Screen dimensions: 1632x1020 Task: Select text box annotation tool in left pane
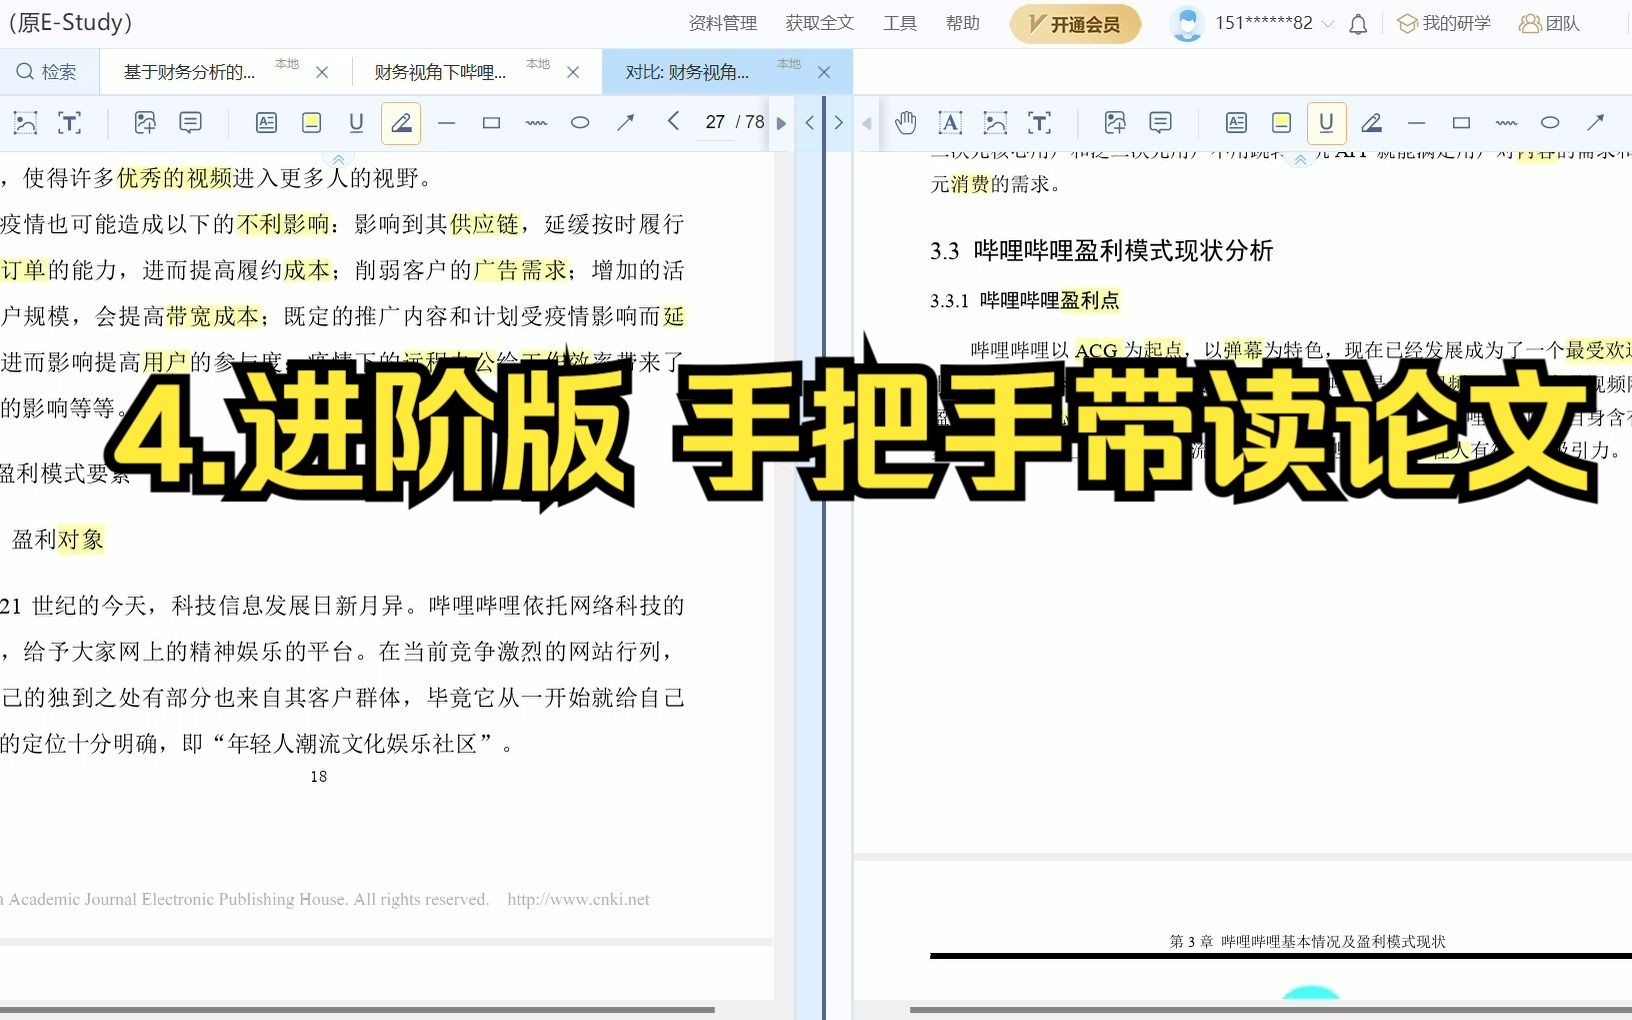(266, 123)
